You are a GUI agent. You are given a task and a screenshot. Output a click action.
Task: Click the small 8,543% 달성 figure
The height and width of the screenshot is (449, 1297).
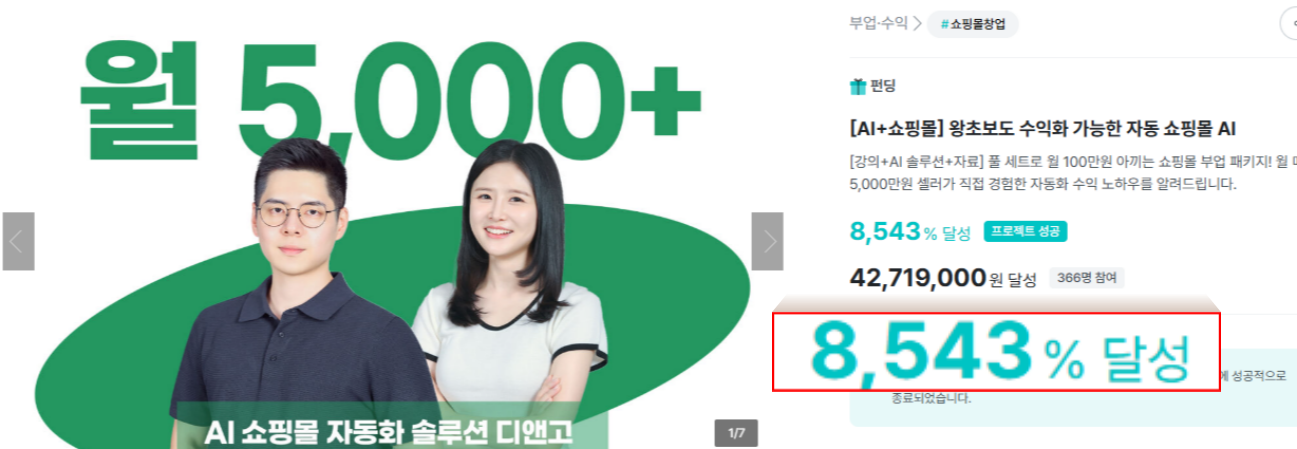(910, 232)
